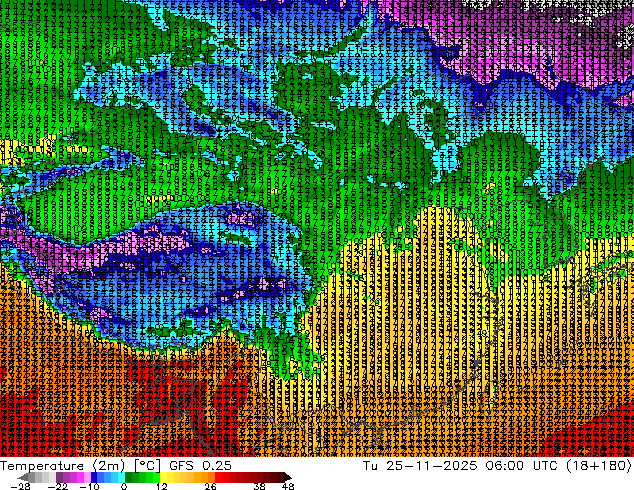Click the dark blue legend swatch above -10
The image size is (634, 490).
[x=94, y=477]
